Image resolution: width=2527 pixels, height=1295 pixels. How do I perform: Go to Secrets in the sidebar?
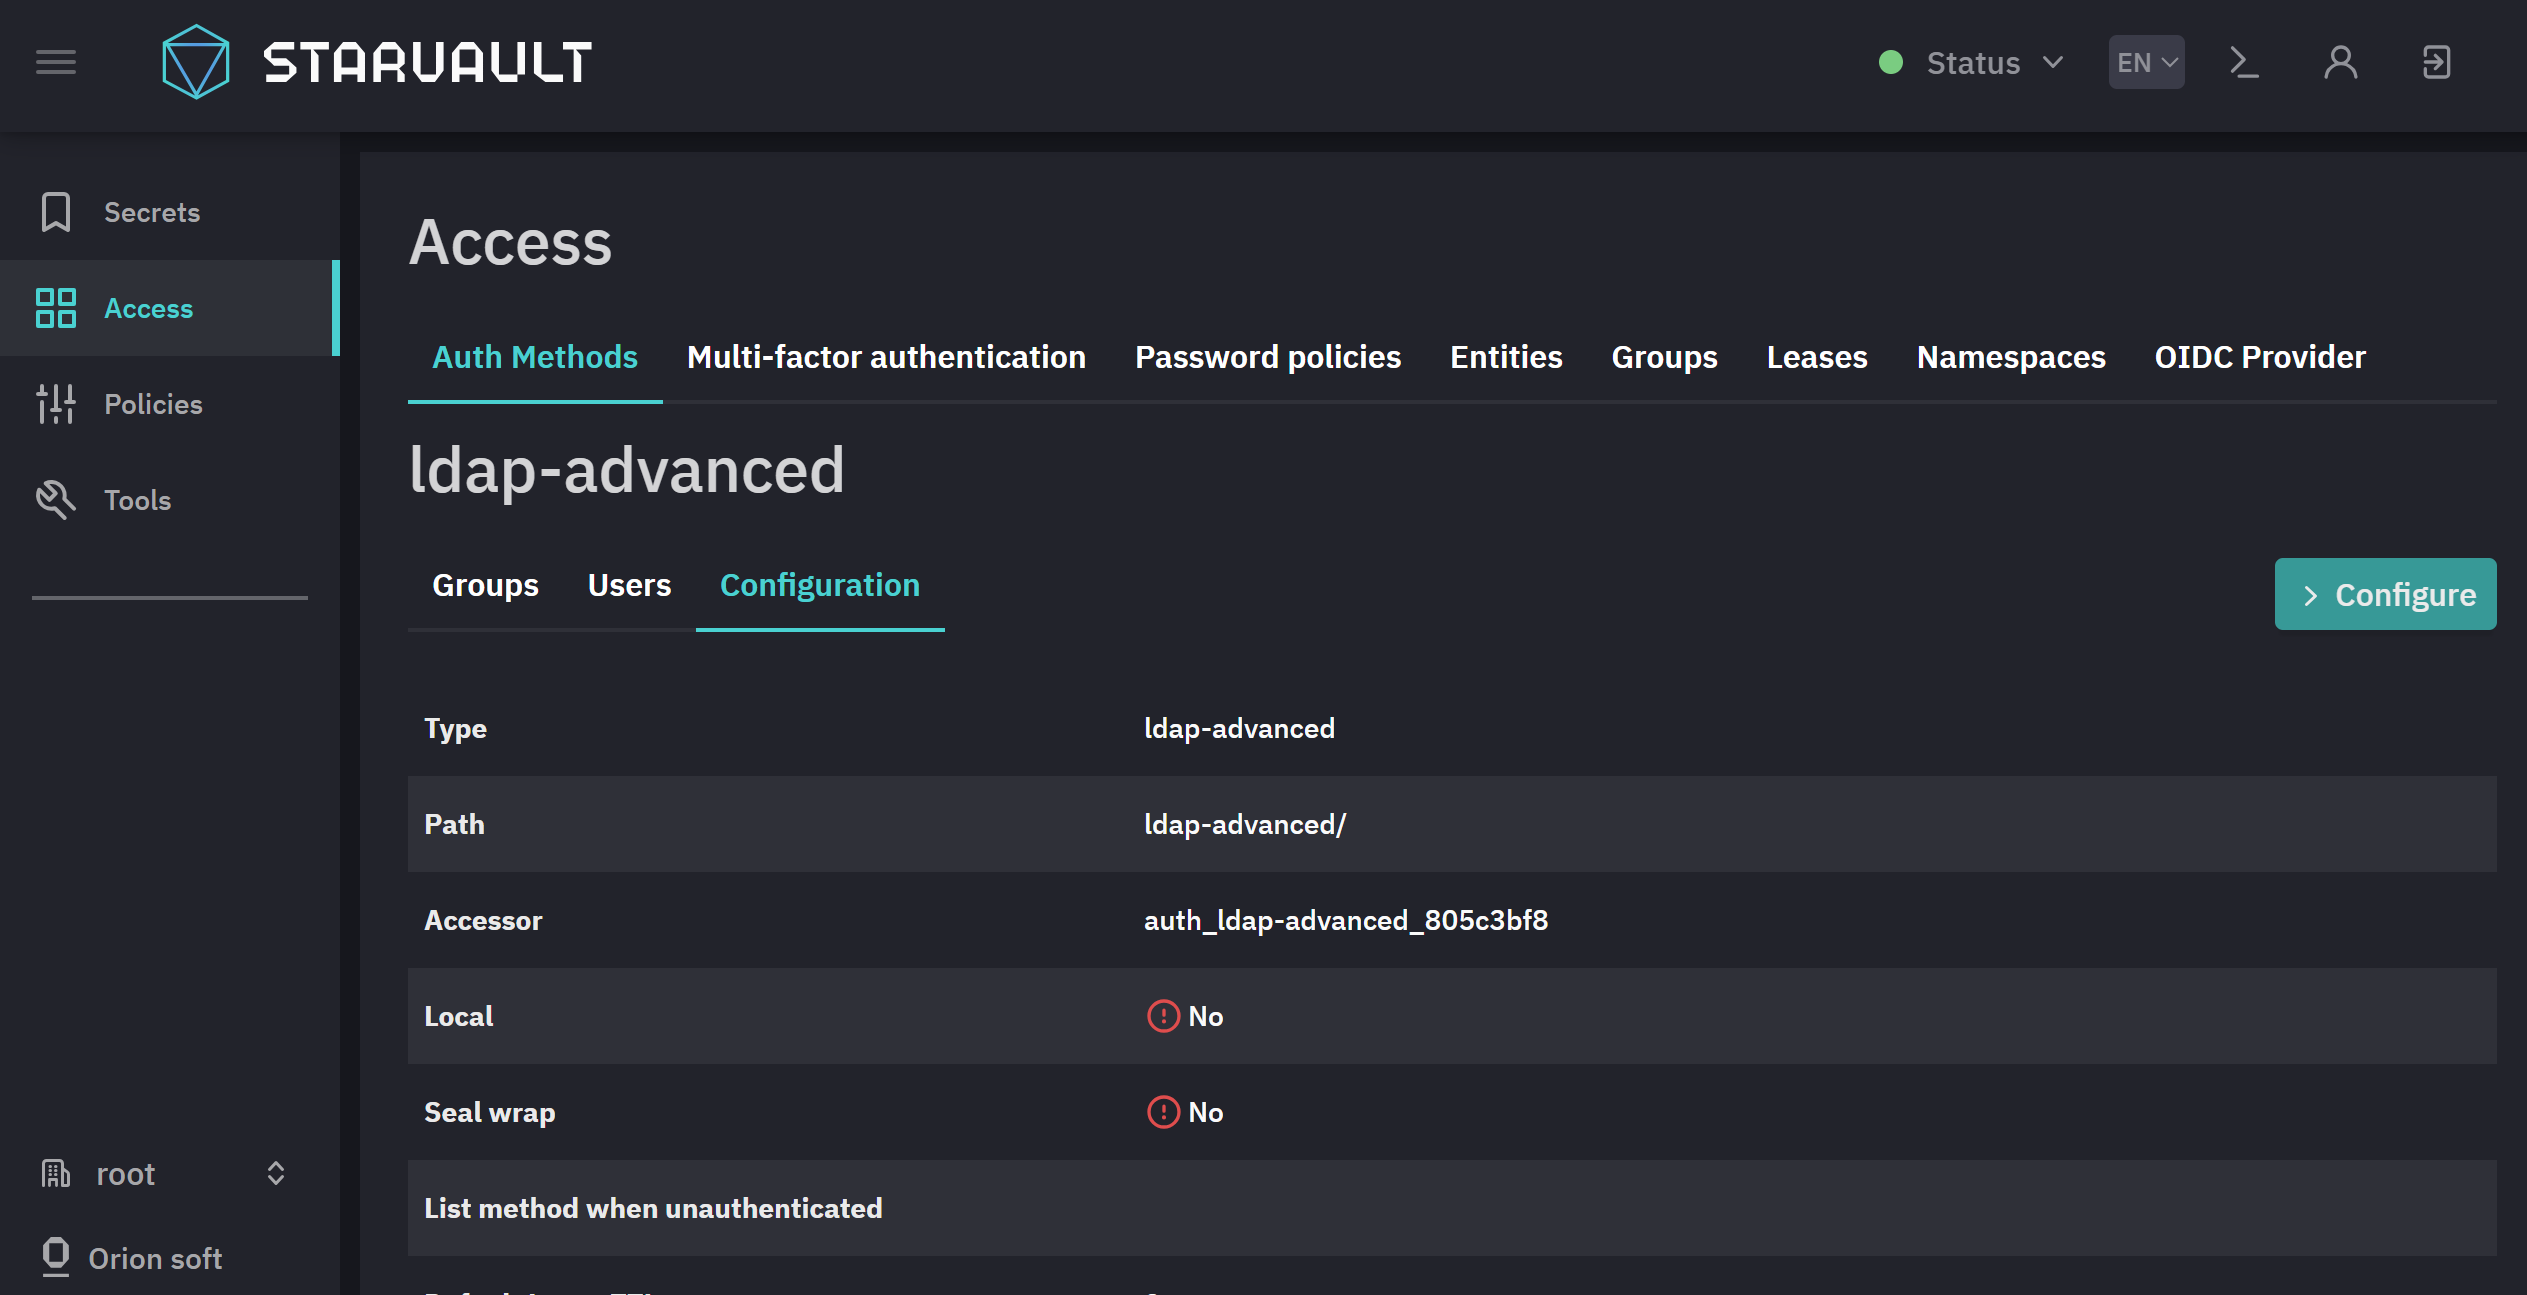tap(170, 212)
